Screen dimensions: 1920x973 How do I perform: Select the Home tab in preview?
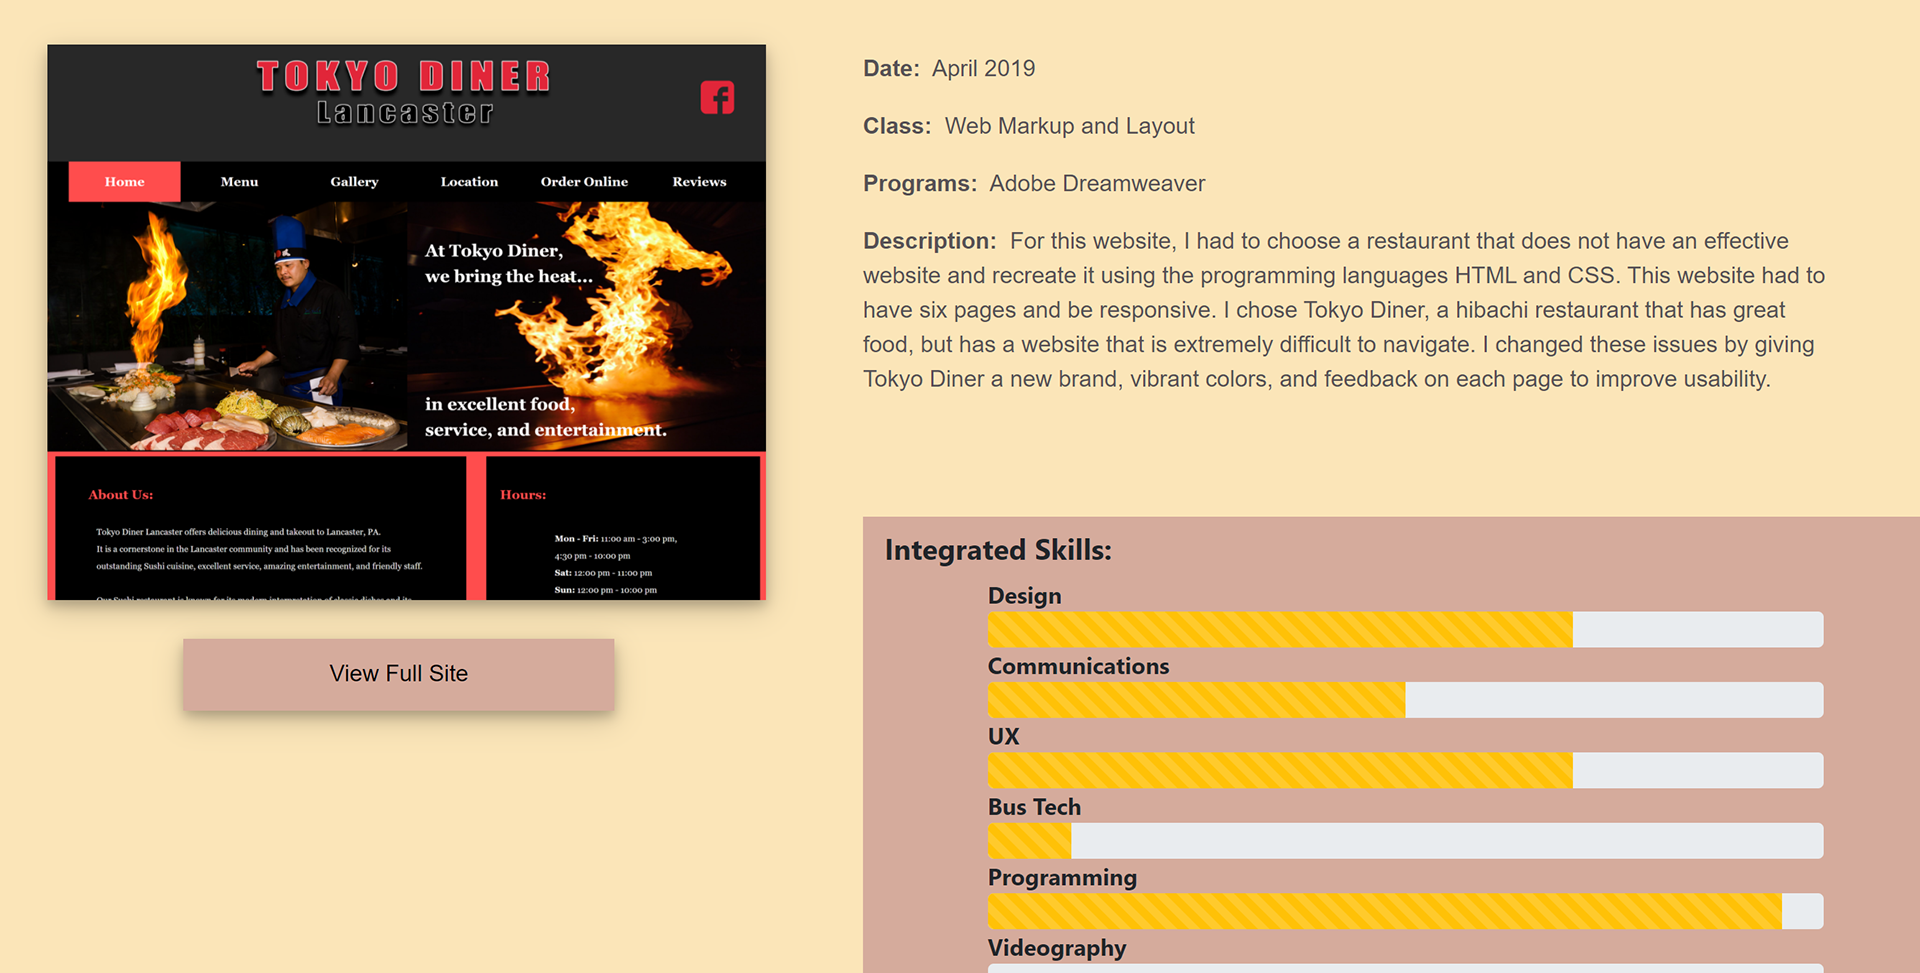[x=125, y=182]
